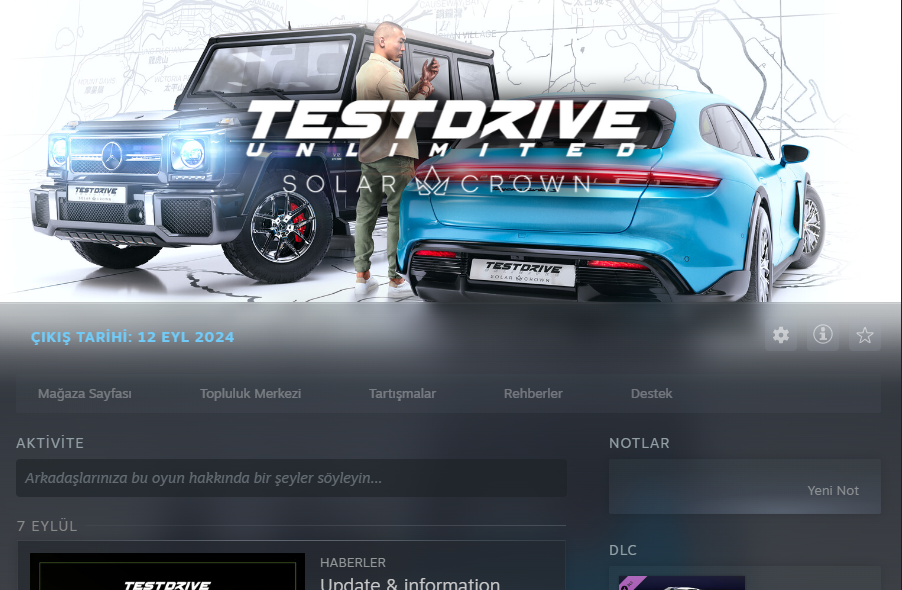Open the Update & information news post

410,583
